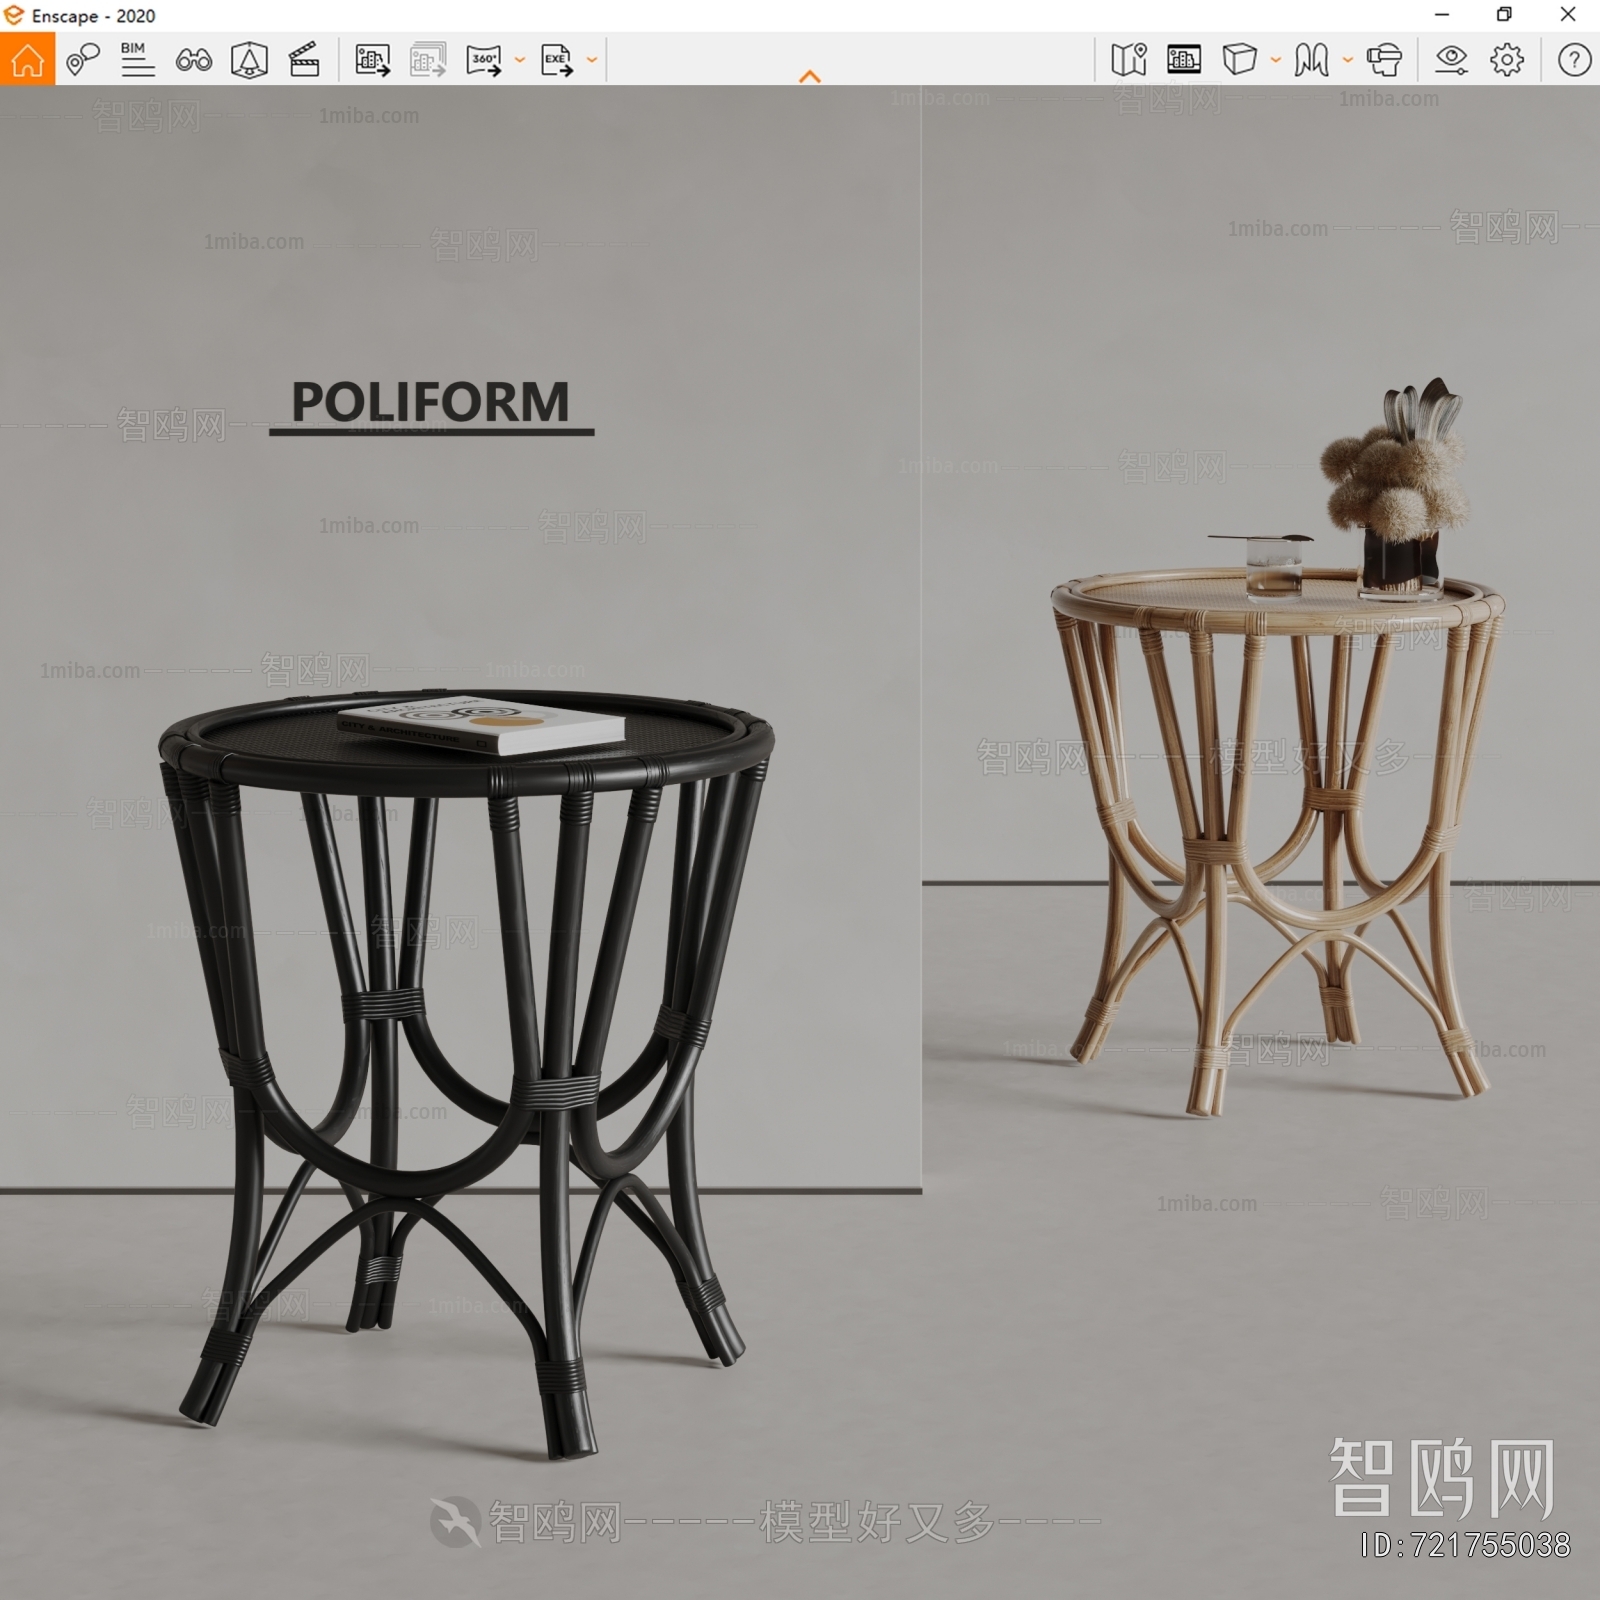The height and width of the screenshot is (1600, 1600).
Task: Click the POLIFORM text in viewport
Action: pos(431,402)
